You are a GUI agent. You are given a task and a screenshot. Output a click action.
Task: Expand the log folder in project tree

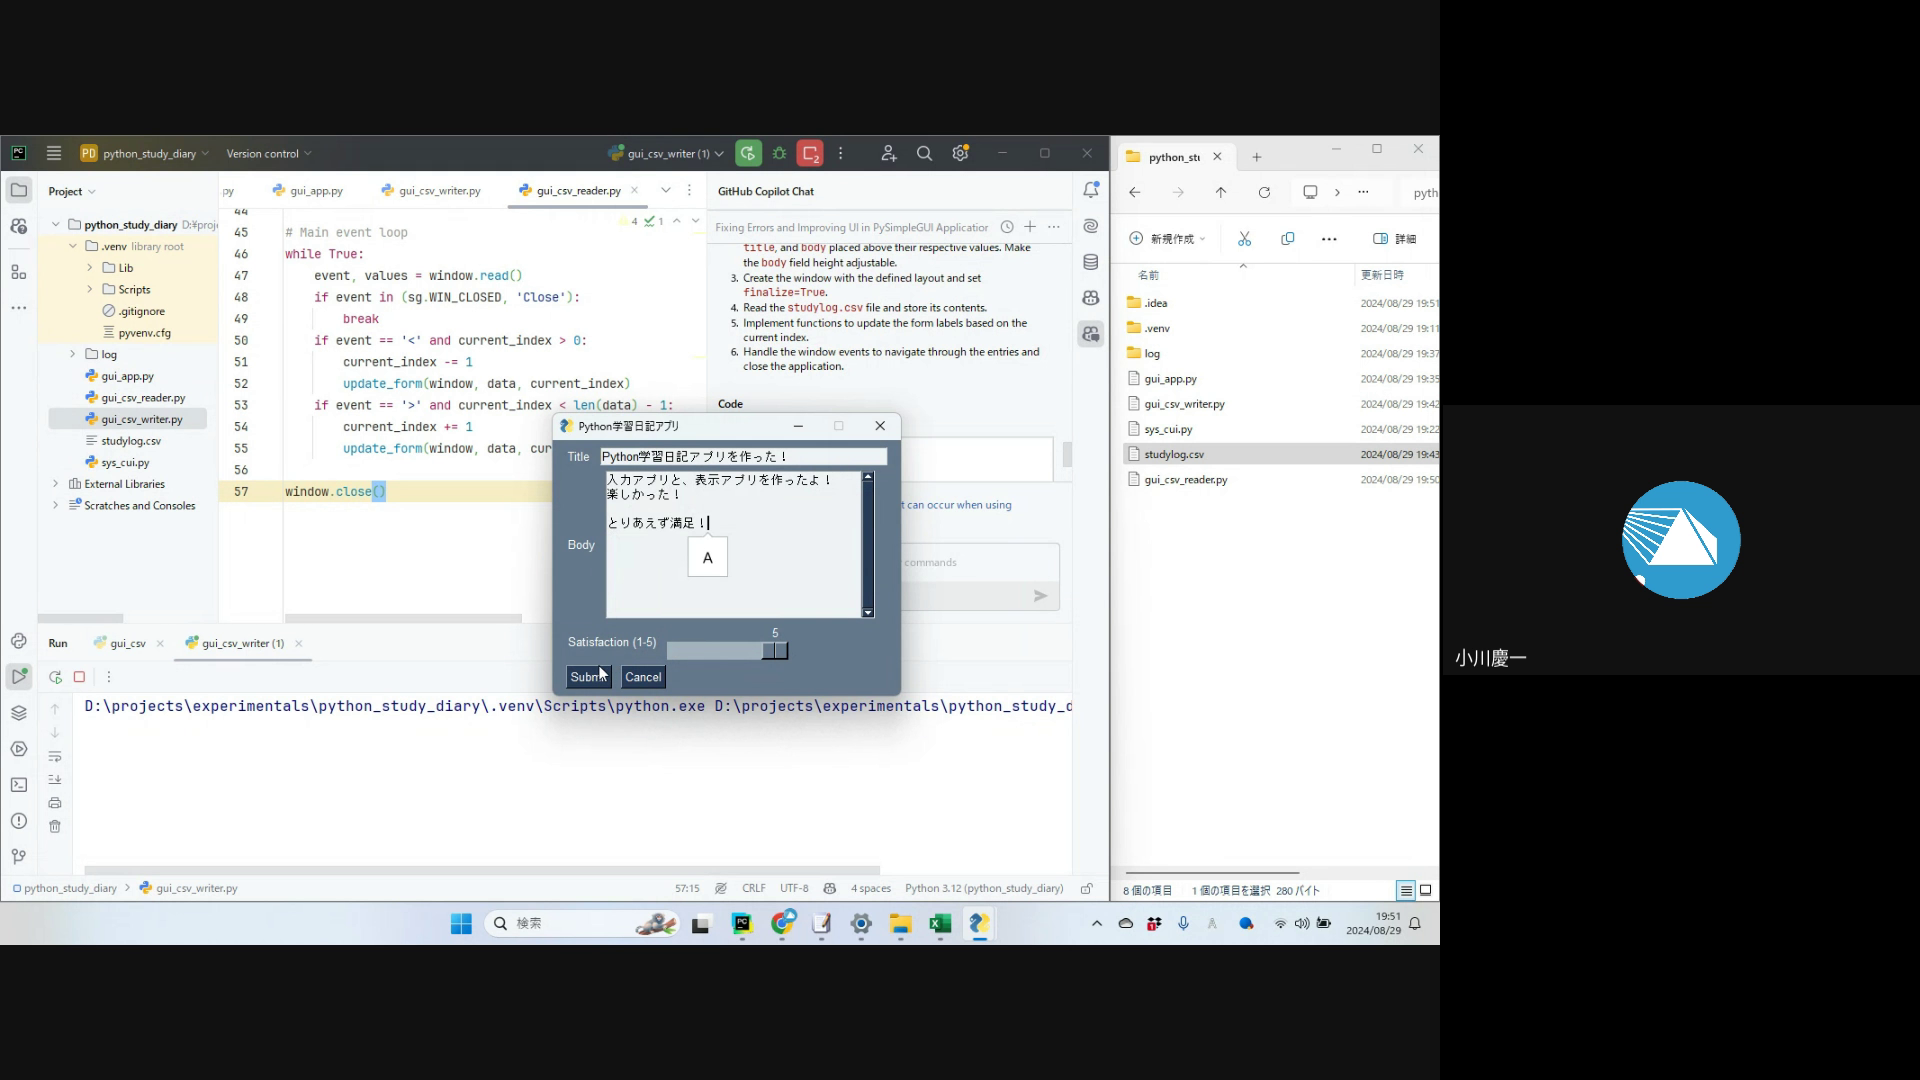click(x=72, y=354)
